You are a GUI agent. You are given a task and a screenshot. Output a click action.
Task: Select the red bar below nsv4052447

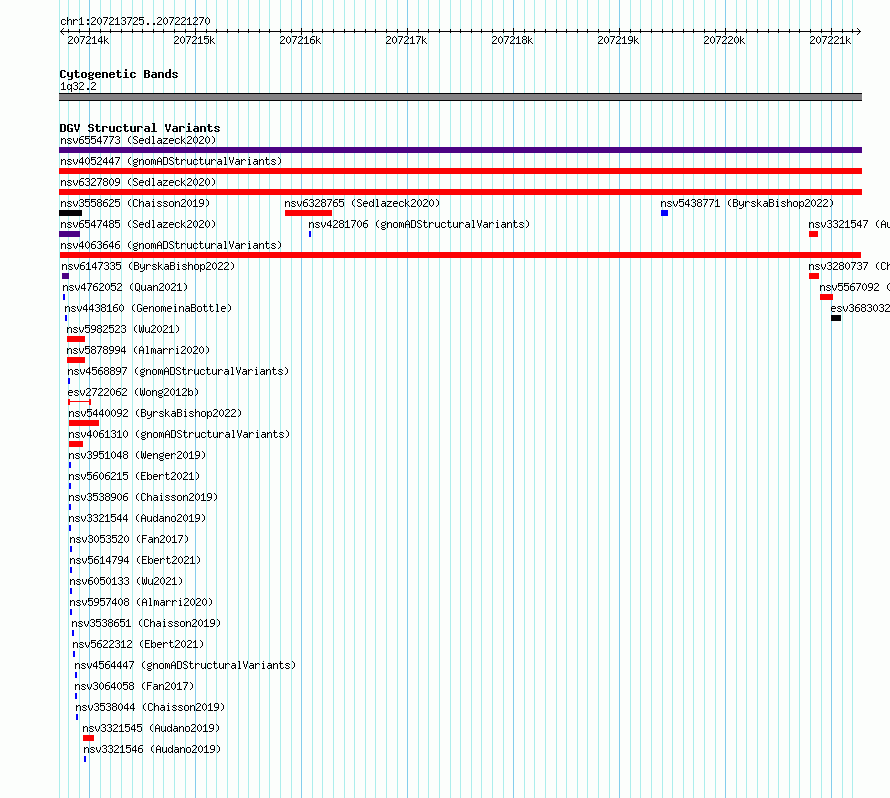(x=460, y=171)
